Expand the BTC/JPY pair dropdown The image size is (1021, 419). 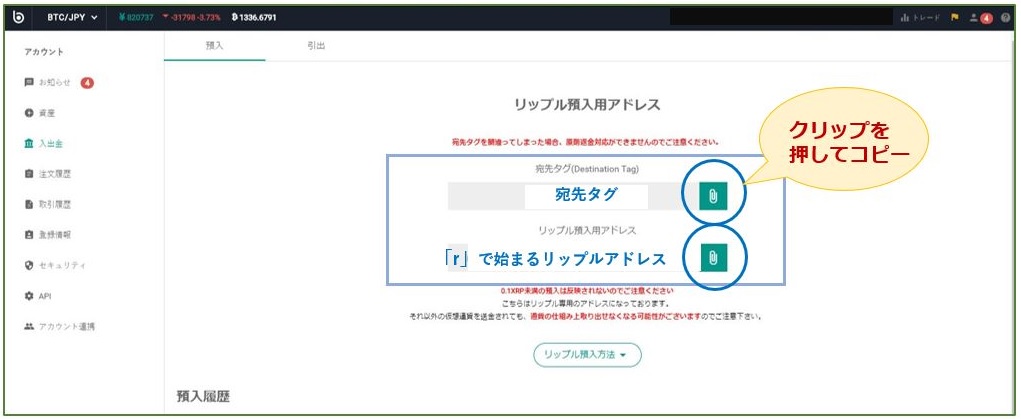70,18
